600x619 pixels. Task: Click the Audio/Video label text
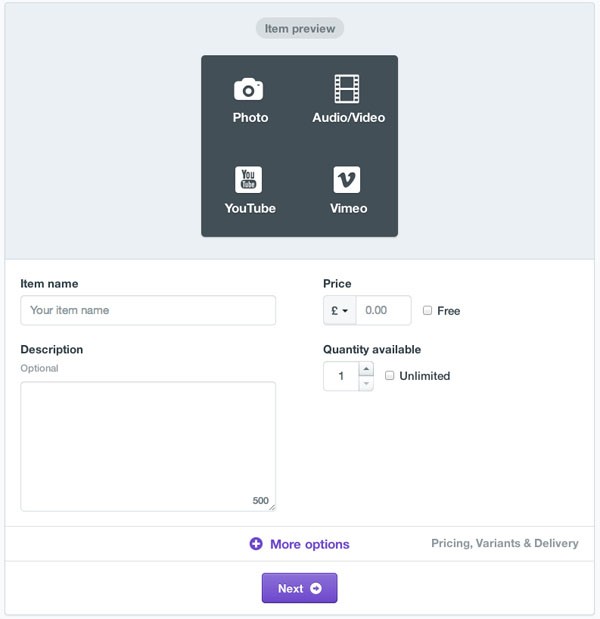349,118
